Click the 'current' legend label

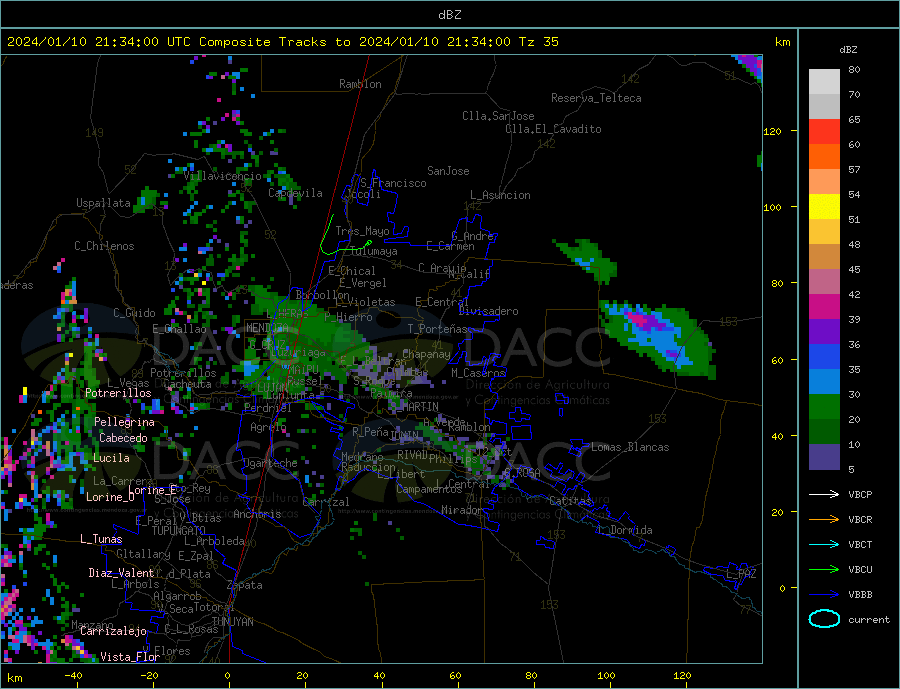click(869, 620)
